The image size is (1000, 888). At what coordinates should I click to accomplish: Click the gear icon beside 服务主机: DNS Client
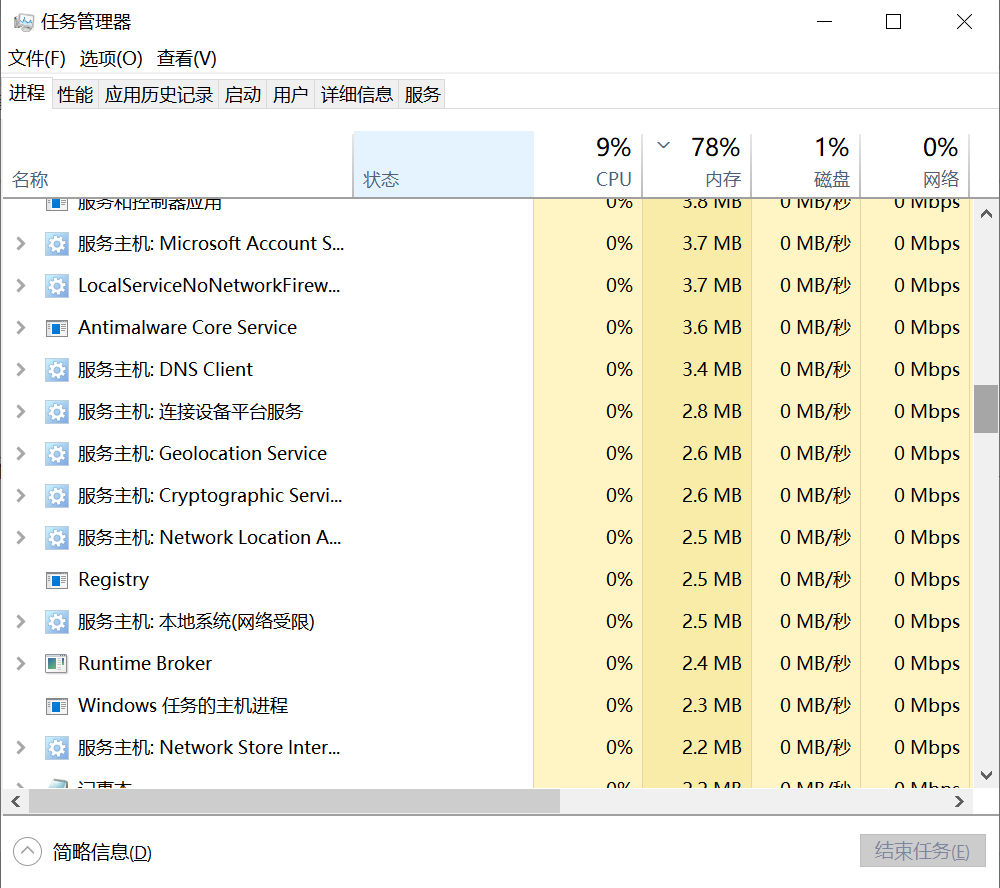56,370
